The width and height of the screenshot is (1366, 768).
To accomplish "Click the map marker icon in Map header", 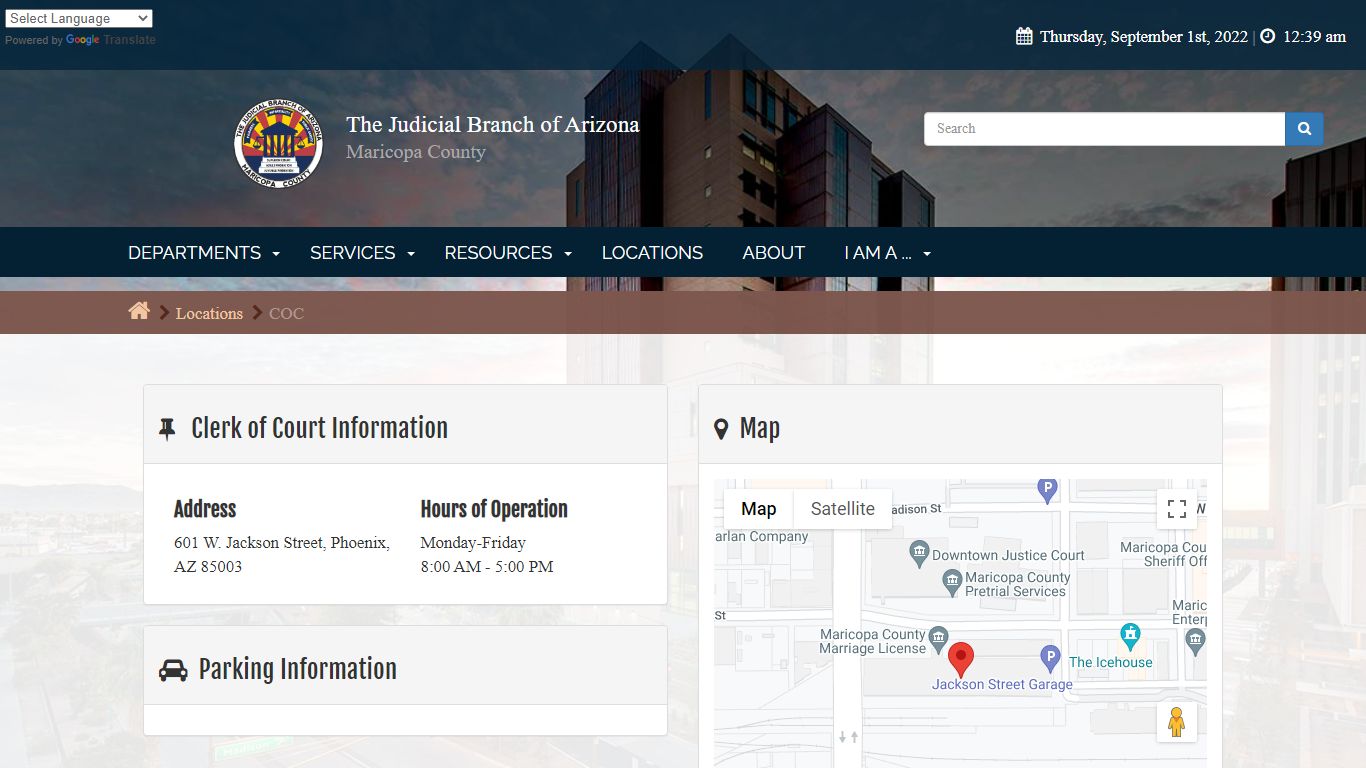I will pos(721,430).
